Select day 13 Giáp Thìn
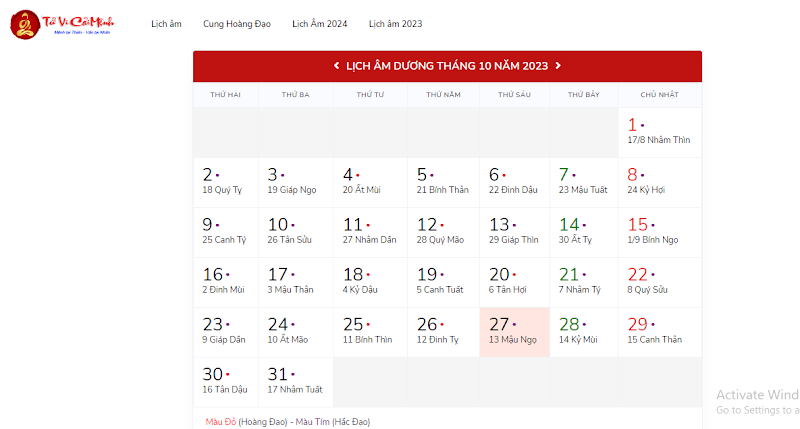Viewport: 800px width, 429px height. [x=514, y=232]
